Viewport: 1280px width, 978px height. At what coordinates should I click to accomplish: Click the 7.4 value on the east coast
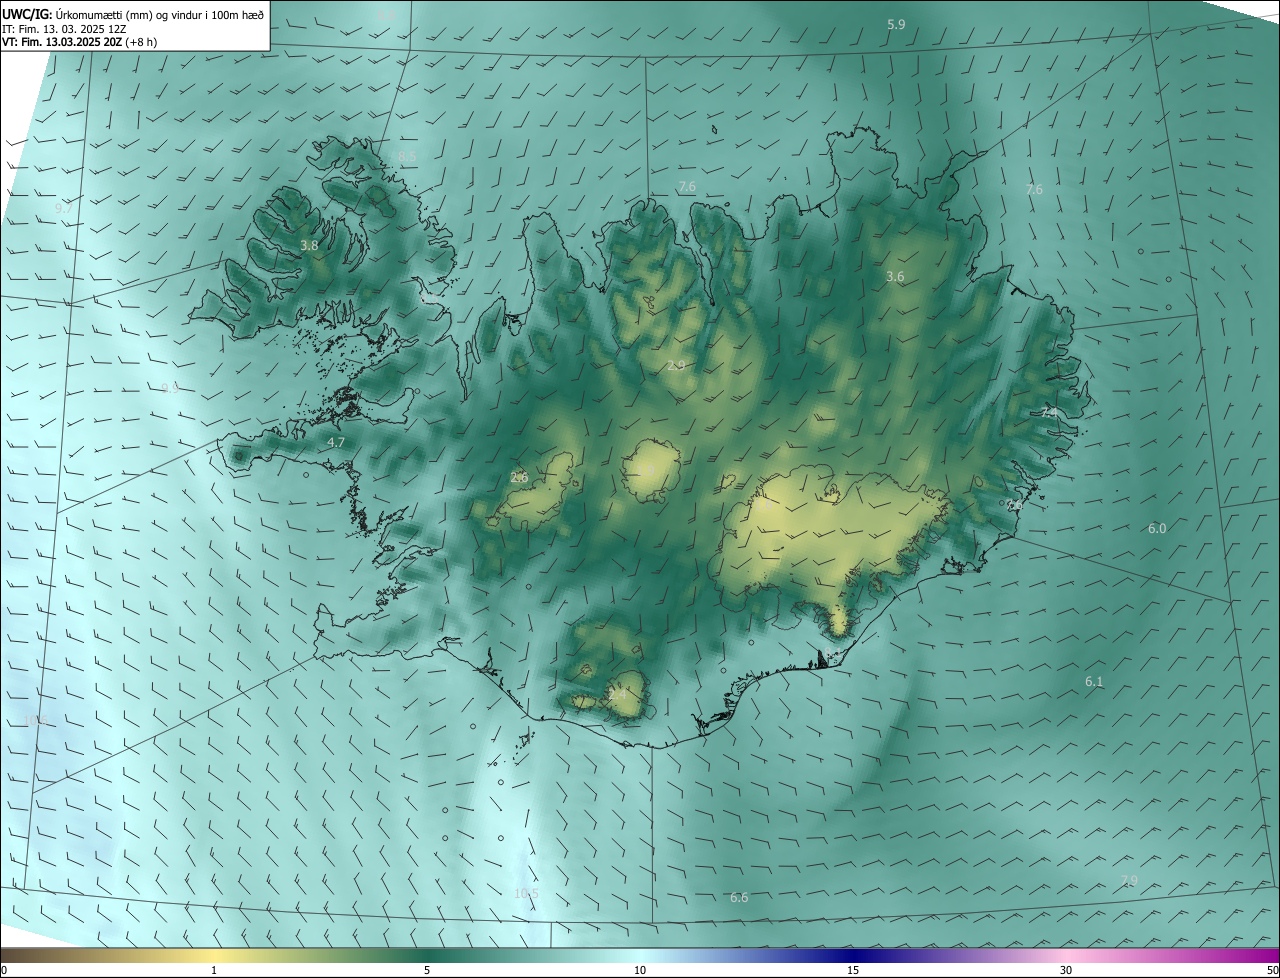(x=1048, y=412)
